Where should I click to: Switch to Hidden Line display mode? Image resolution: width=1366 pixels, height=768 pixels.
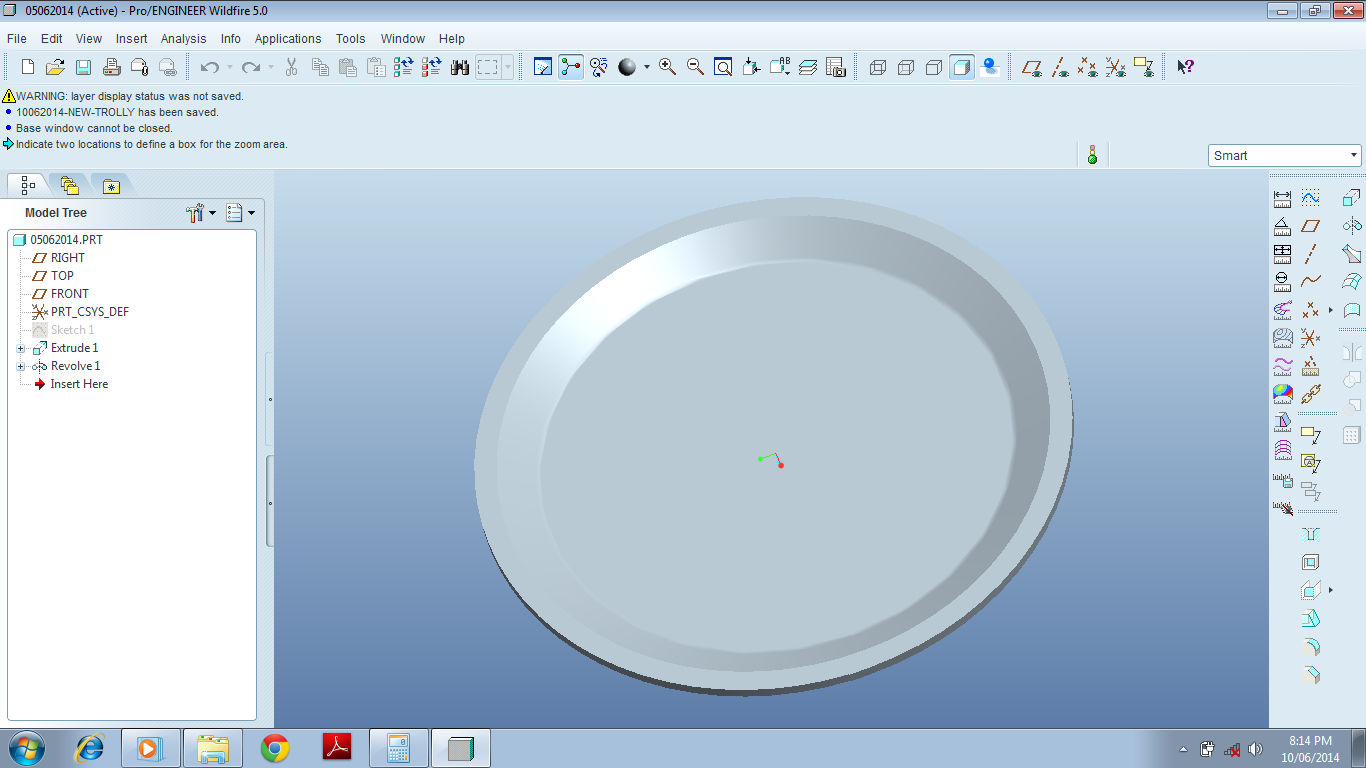906,67
